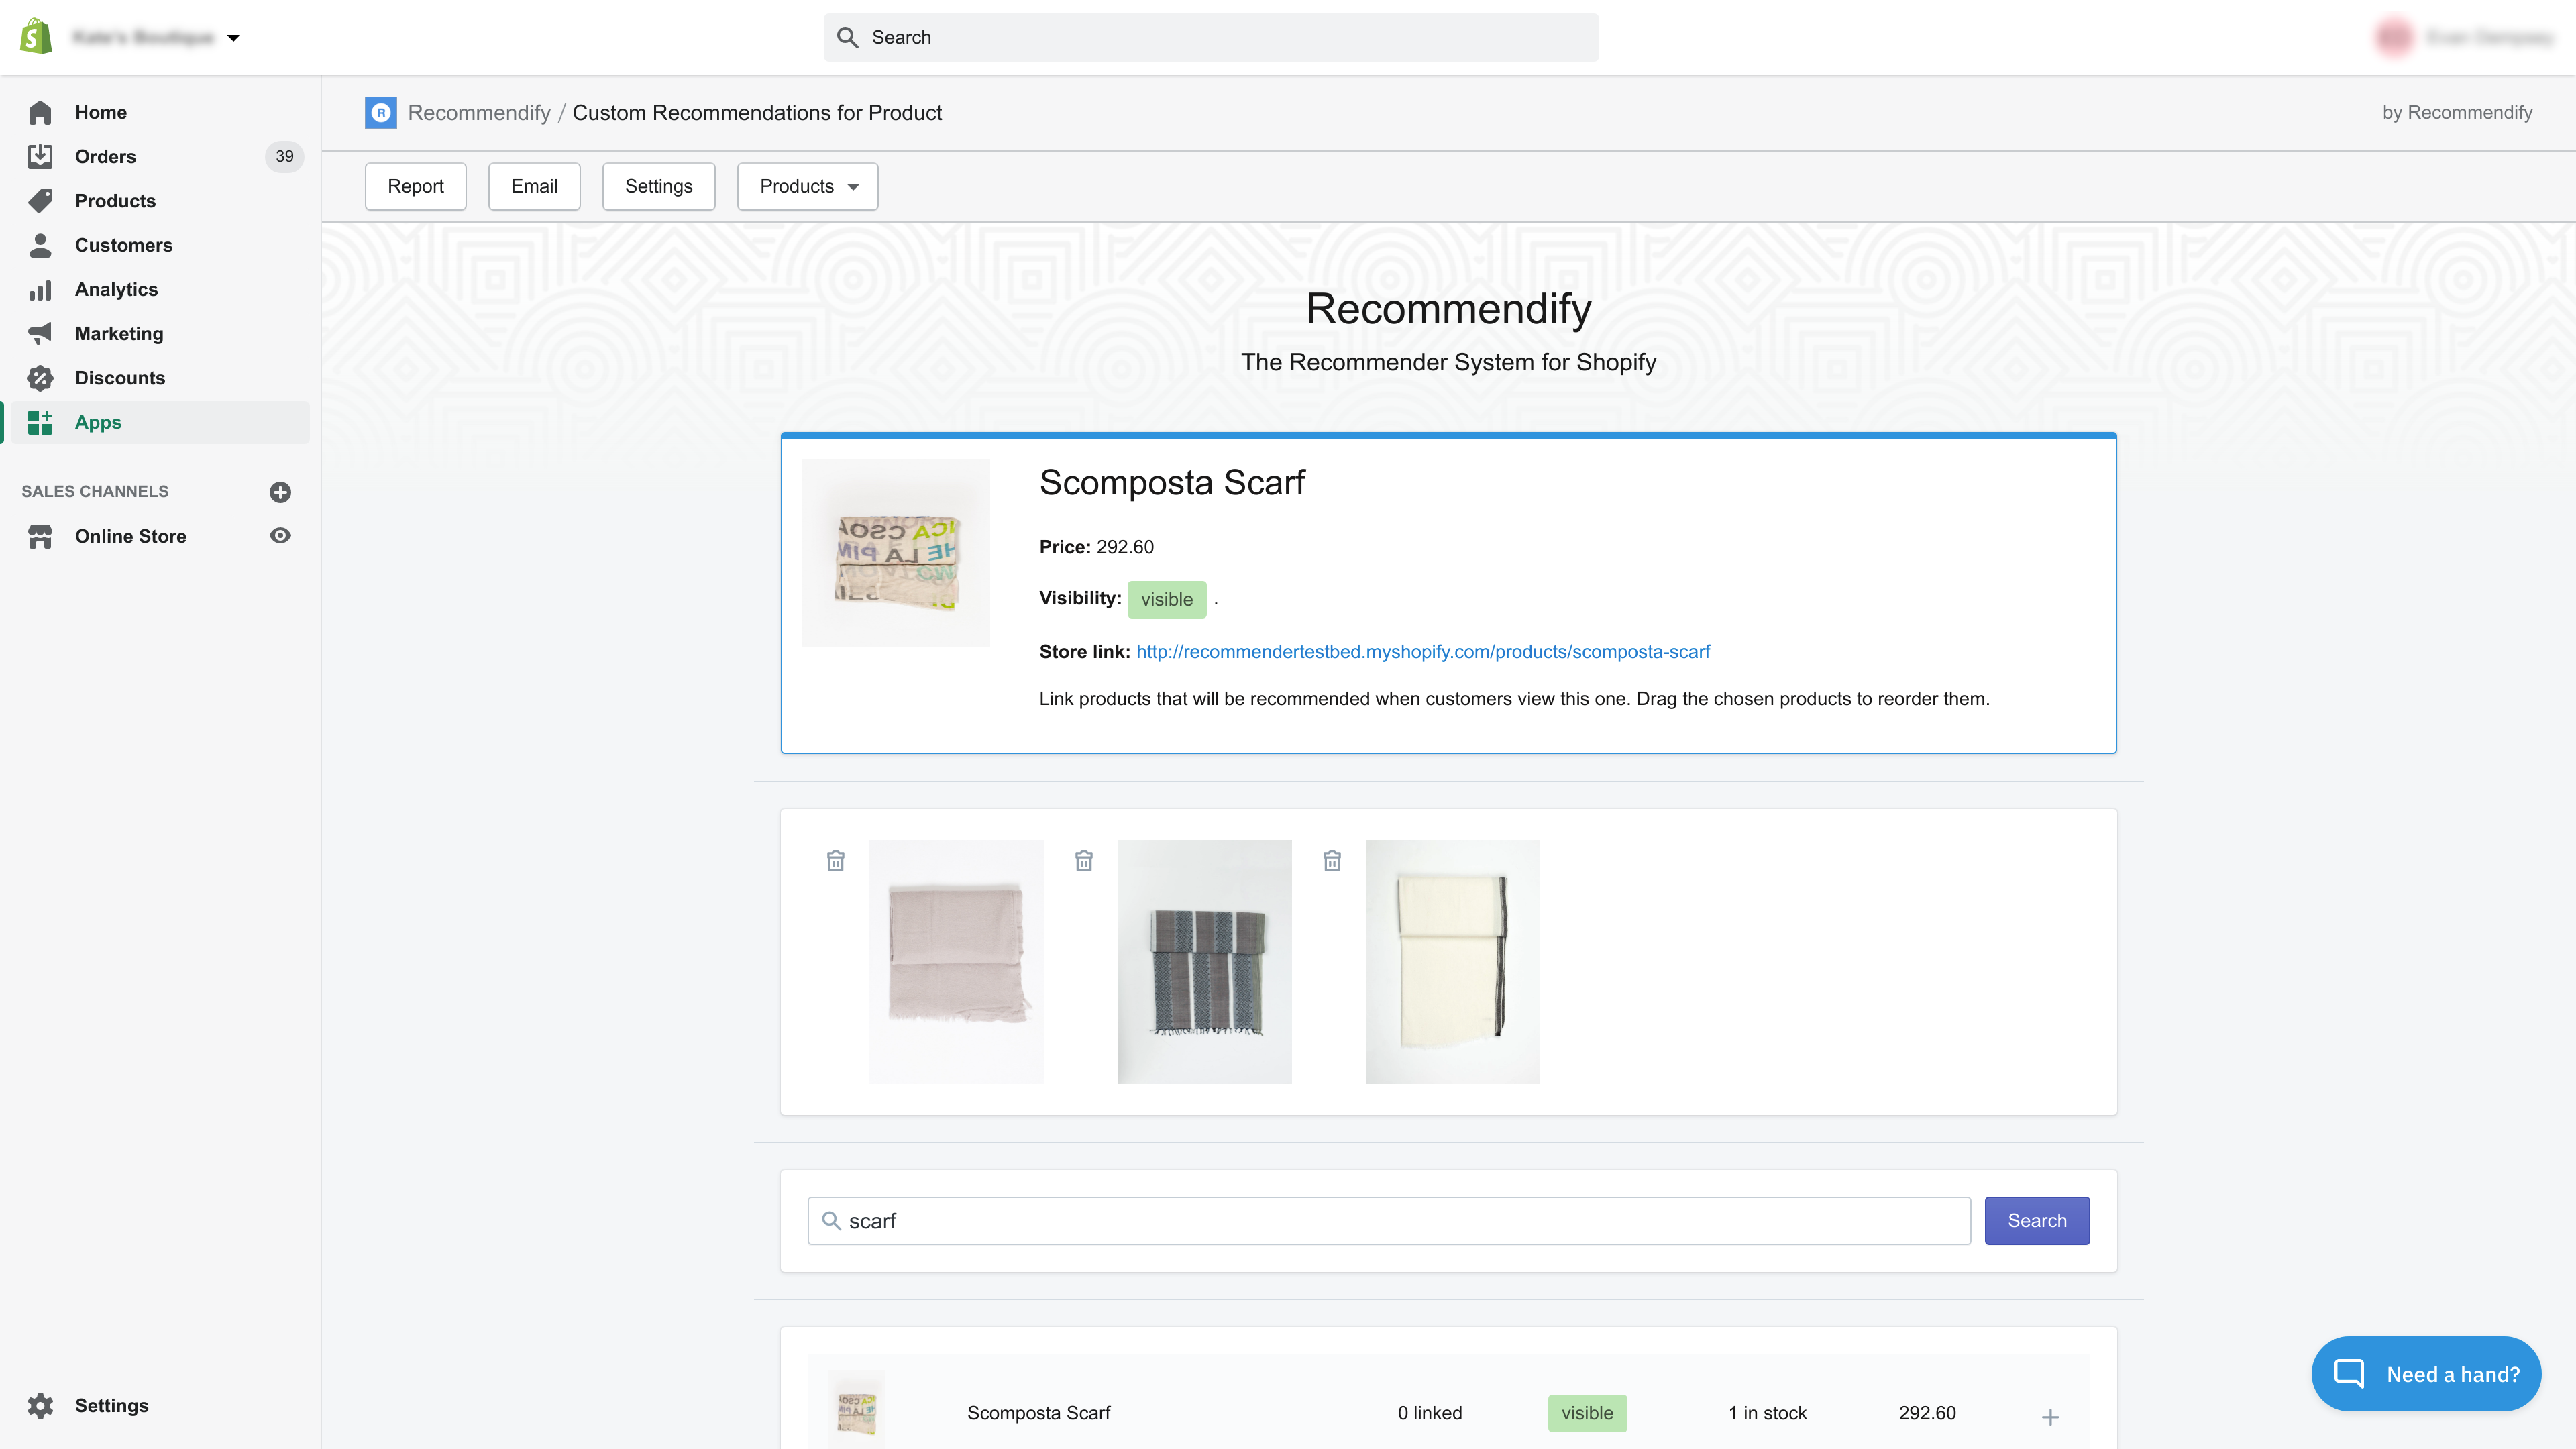
Task: Click the top search magnifier icon
Action: [x=848, y=37]
